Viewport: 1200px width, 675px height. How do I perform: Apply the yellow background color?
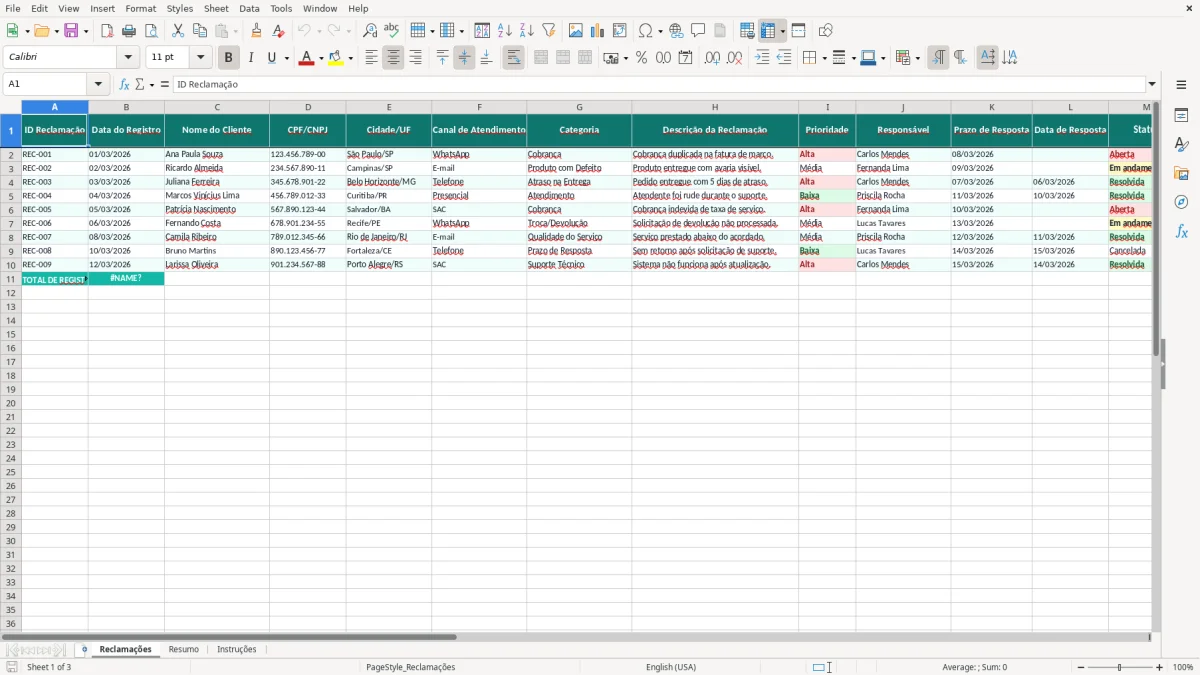pyautogui.click(x=336, y=58)
